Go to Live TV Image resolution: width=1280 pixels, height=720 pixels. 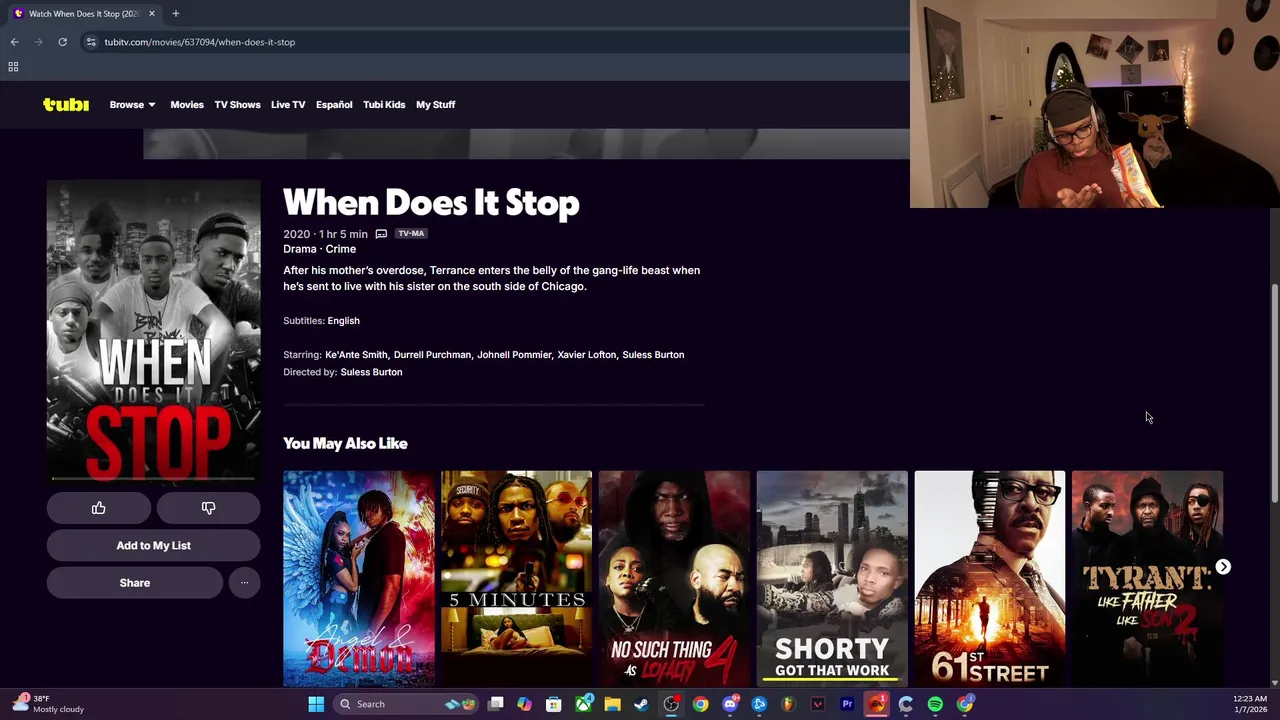point(288,104)
